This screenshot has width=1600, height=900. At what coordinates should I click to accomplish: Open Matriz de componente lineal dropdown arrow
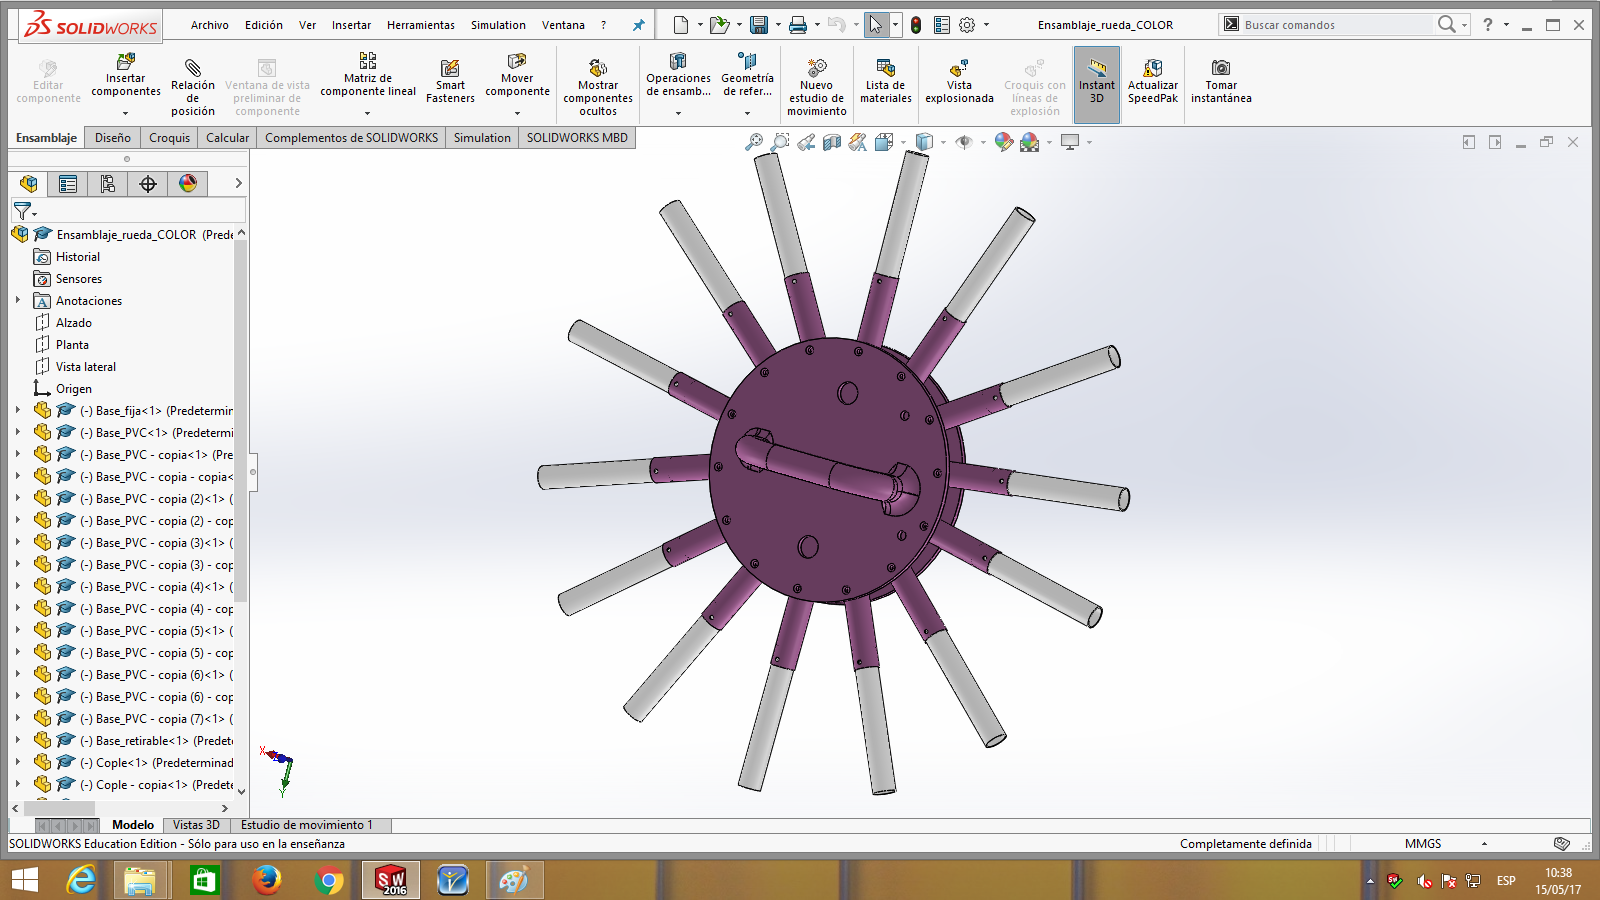pyautogui.click(x=368, y=113)
